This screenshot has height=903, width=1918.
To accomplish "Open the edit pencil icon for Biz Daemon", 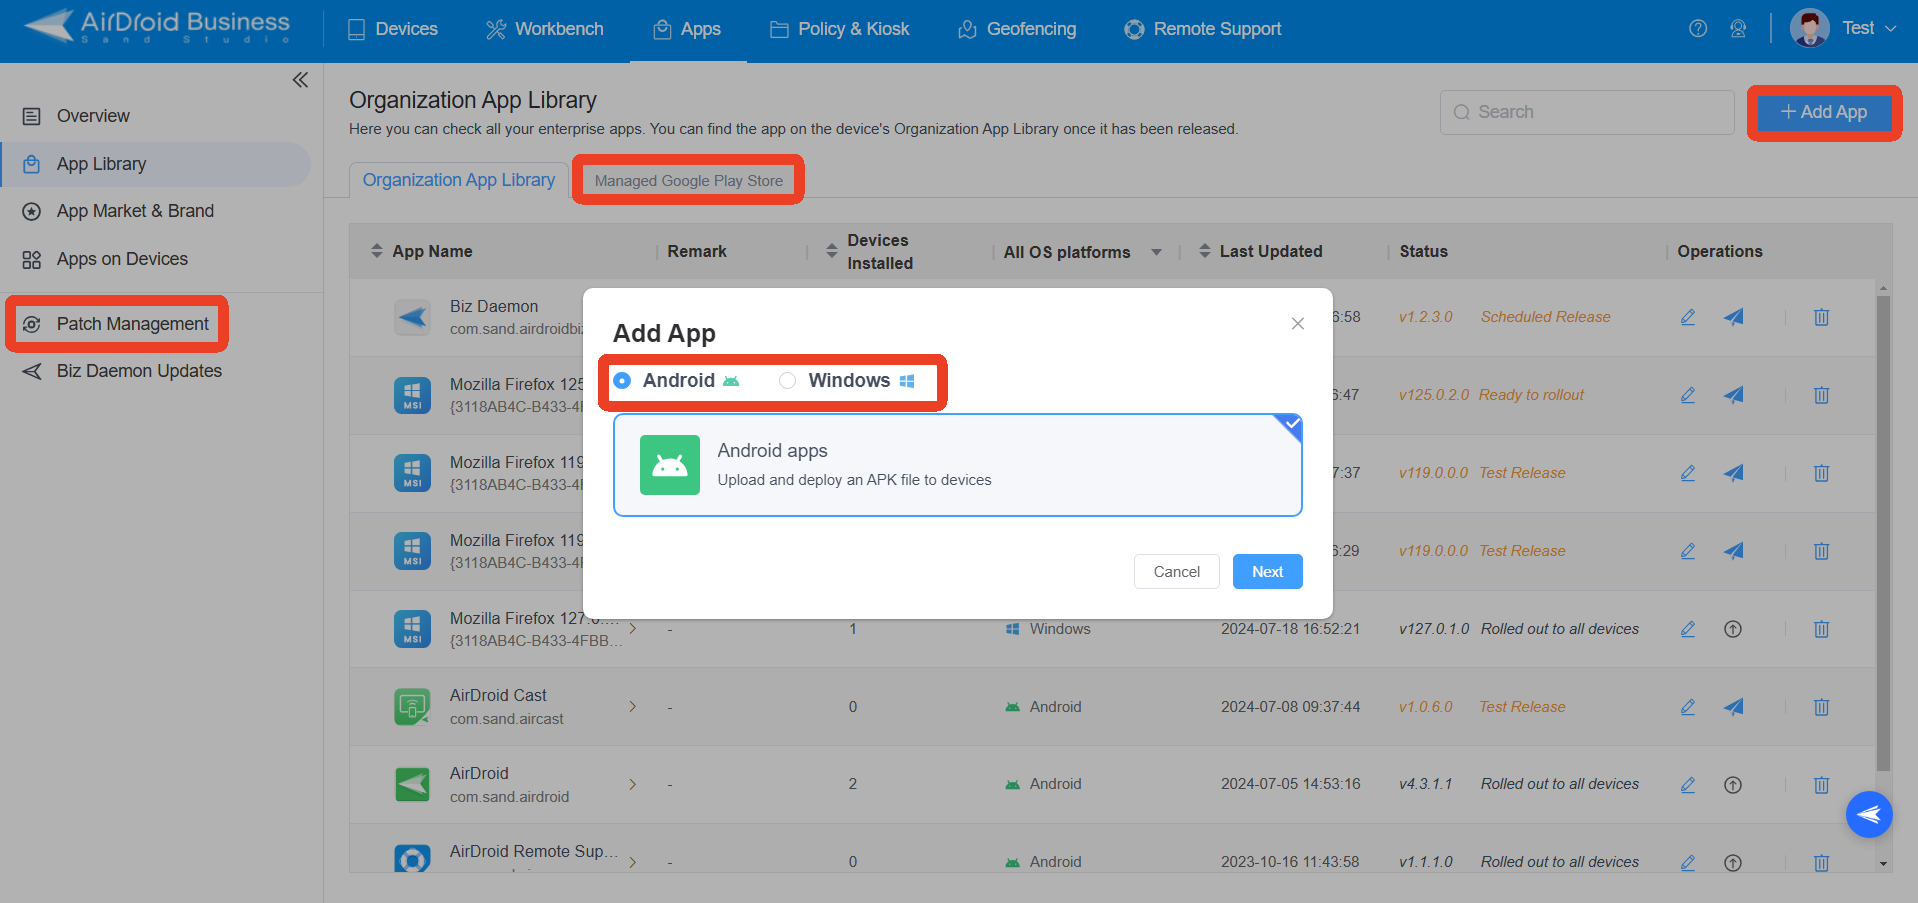I will [x=1688, y=317].
